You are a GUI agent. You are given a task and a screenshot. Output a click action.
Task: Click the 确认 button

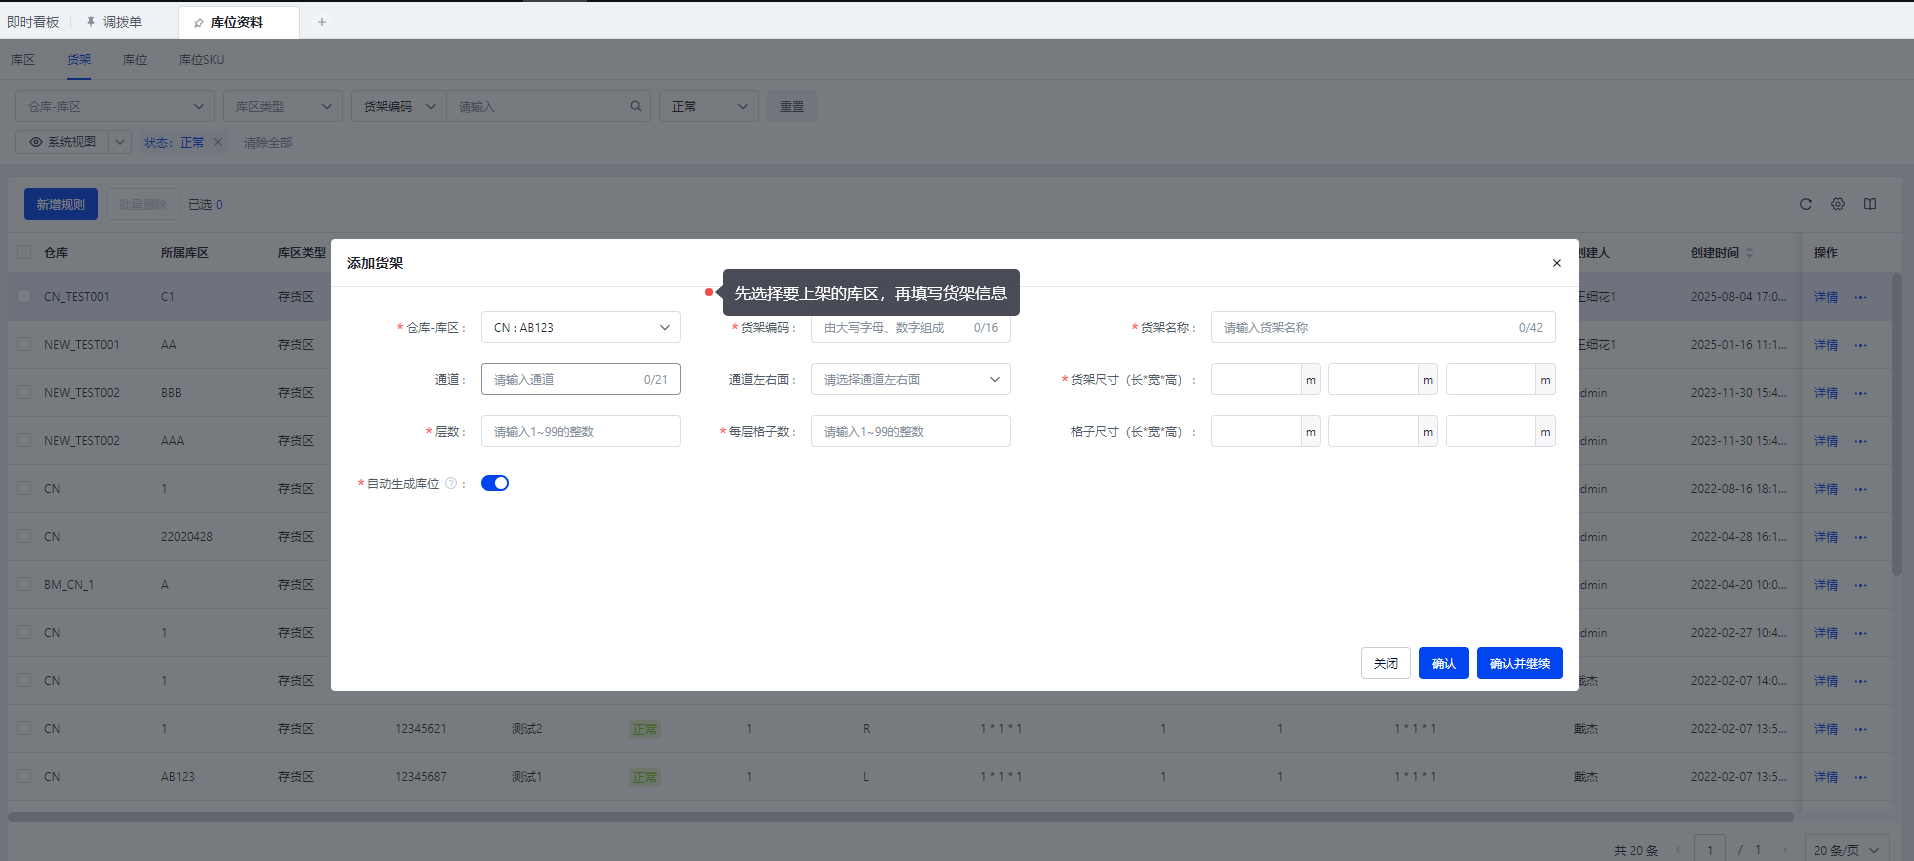pyautogui.click(x=1444, y=663)
